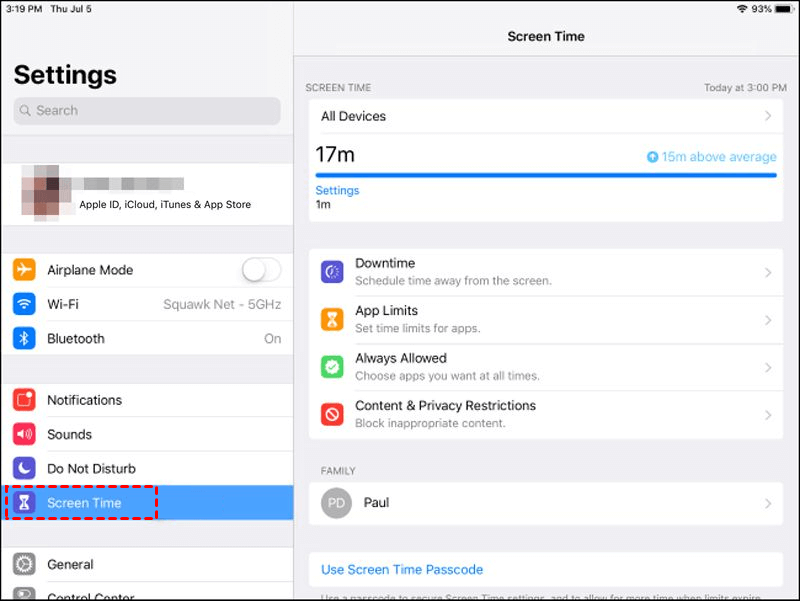Tap the 17m total usage value
The width and height of the screenshot is (800, 601).
tap(335, 154)
